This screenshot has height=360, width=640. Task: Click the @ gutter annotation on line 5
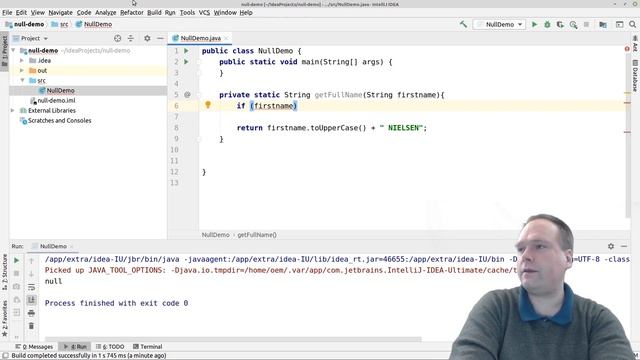pyautogui.click(x=187, y=95)
